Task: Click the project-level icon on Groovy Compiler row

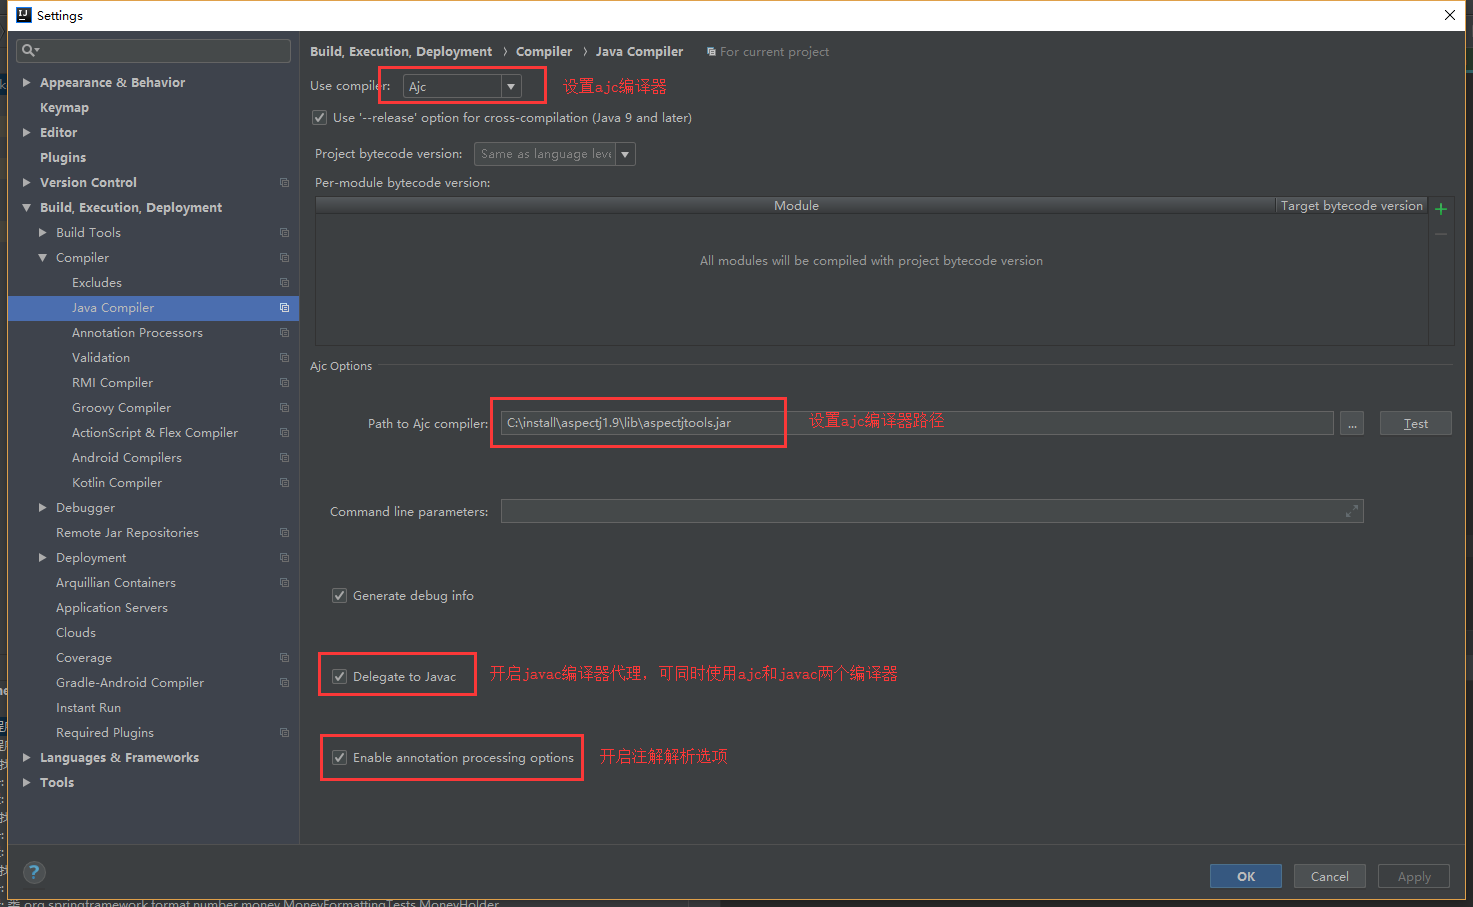Action: [284, 408]
